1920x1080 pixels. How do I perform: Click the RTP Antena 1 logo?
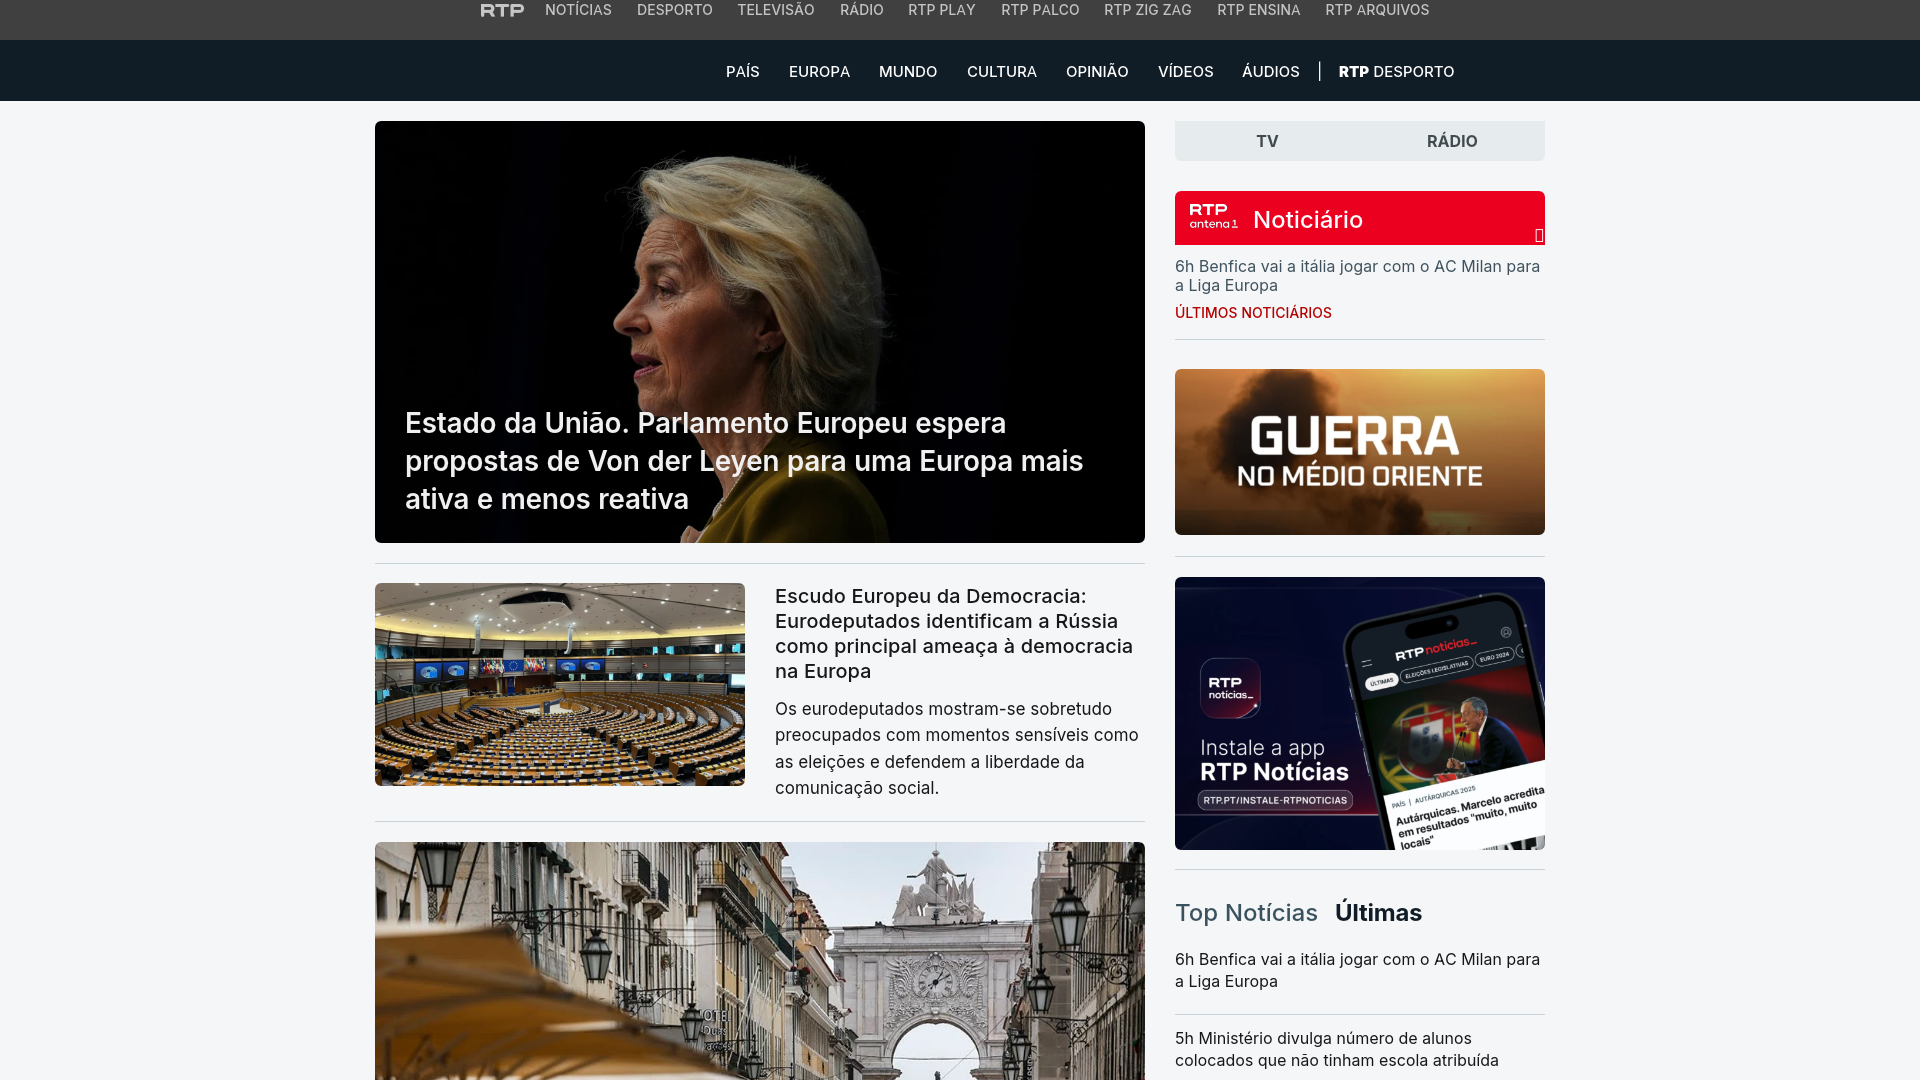(x=1213, y=216)
